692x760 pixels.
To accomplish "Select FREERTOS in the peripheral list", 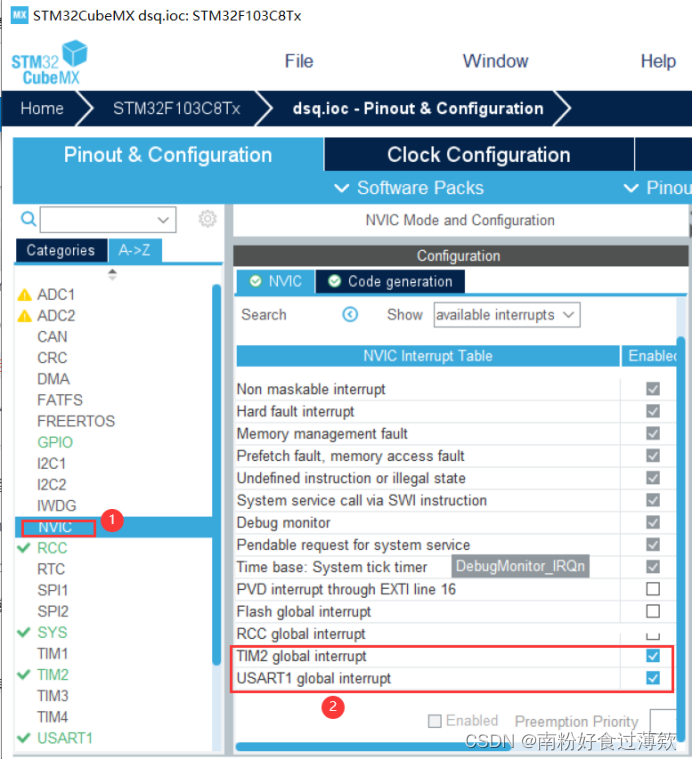I will pos(76,421).
